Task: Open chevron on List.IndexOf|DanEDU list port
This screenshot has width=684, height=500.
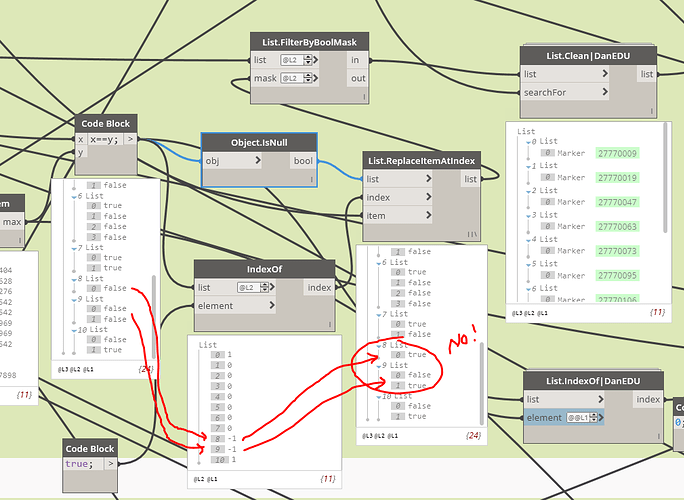Action: 601,399
